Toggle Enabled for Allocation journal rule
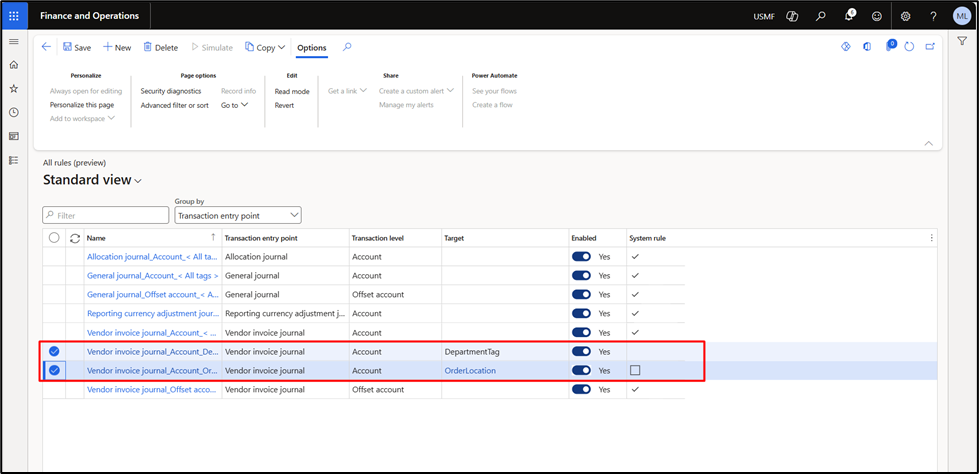979x474 pixels. tap(581, 257)
